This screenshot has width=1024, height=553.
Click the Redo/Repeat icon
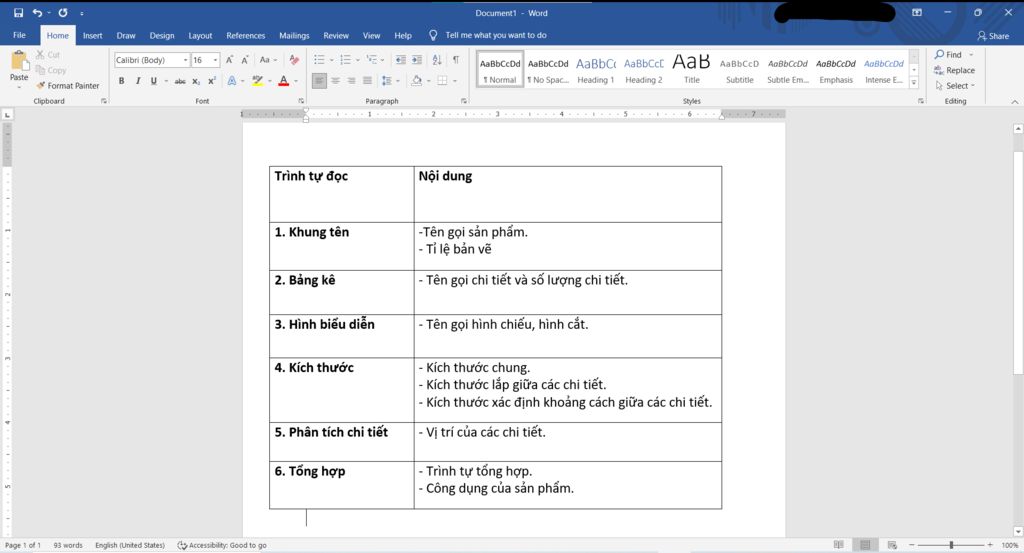(63, 12)
